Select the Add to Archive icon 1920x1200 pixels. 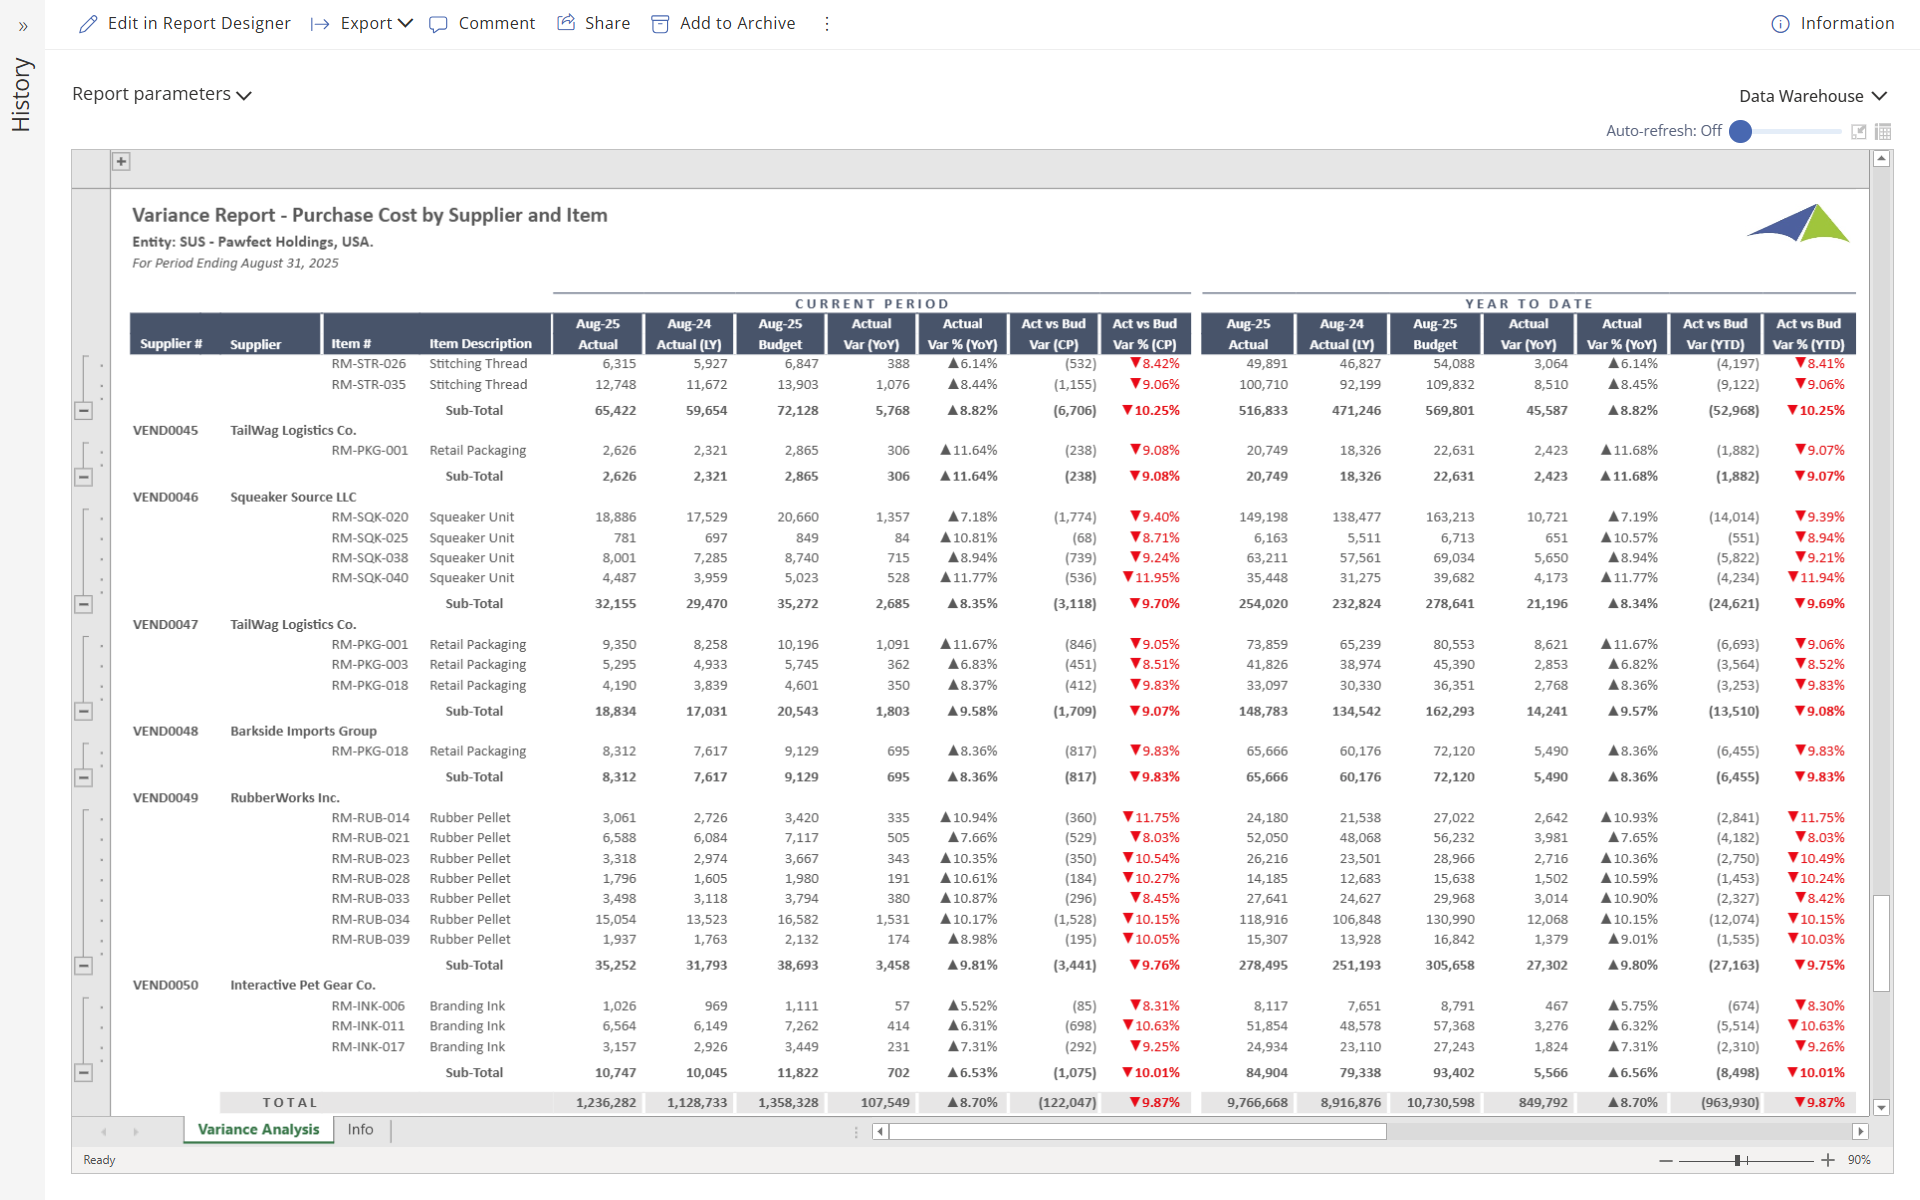(660, 23)
